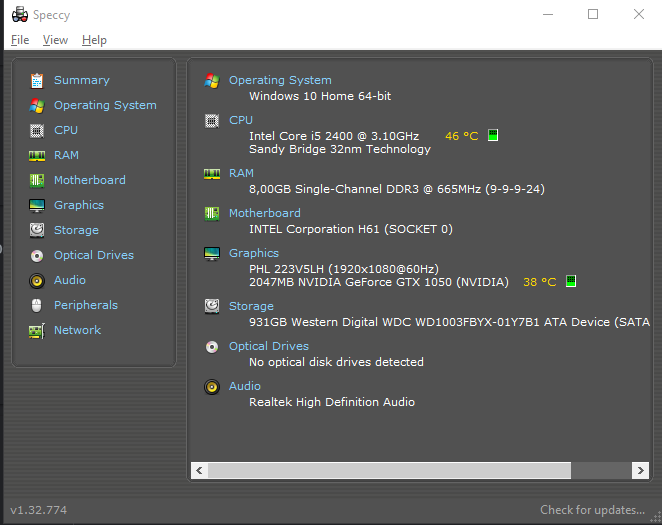
Task: Click the Optical Drives disc icon in summary pane
Action: click(x=212, y=347)
